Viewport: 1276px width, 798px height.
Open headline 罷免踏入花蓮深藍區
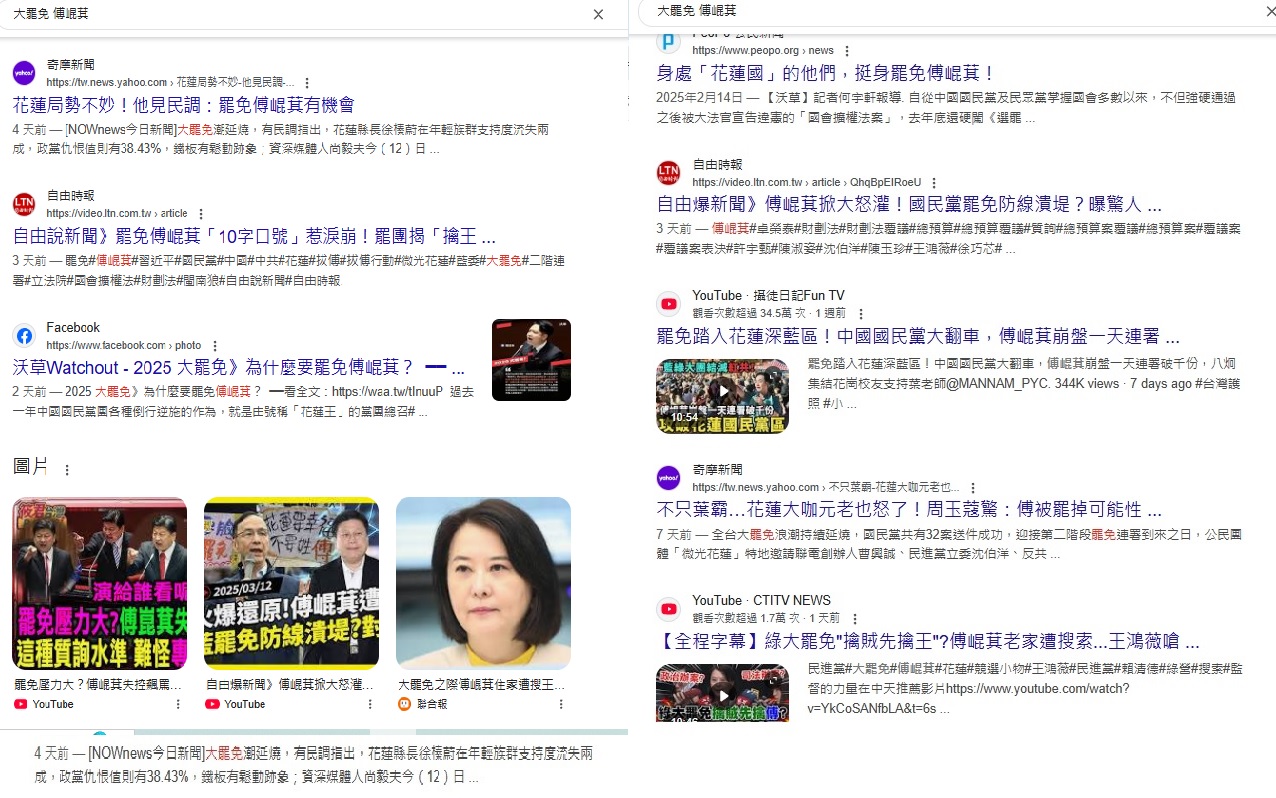point(918,336)
